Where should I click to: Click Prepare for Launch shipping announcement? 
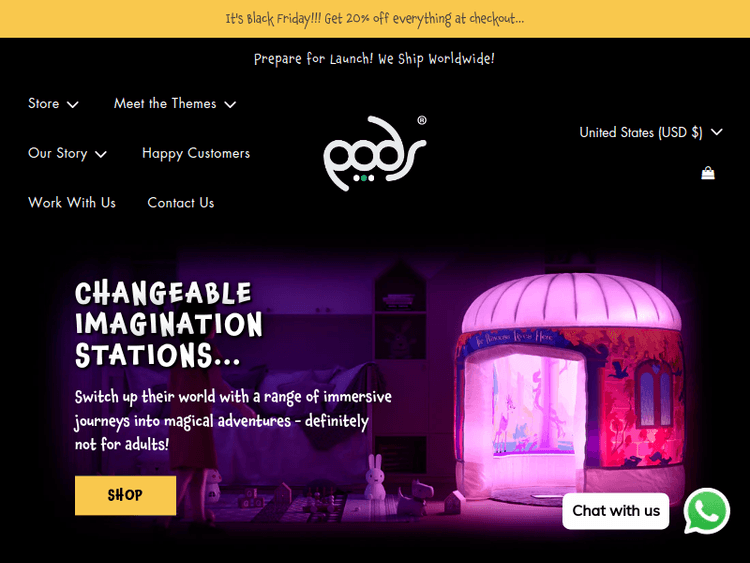coord(374,59)
